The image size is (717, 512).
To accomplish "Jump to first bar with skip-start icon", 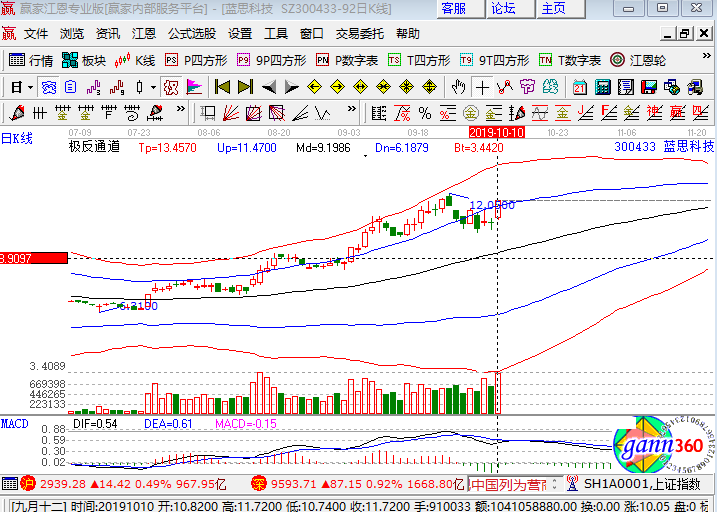I will (x=222, y=87).
